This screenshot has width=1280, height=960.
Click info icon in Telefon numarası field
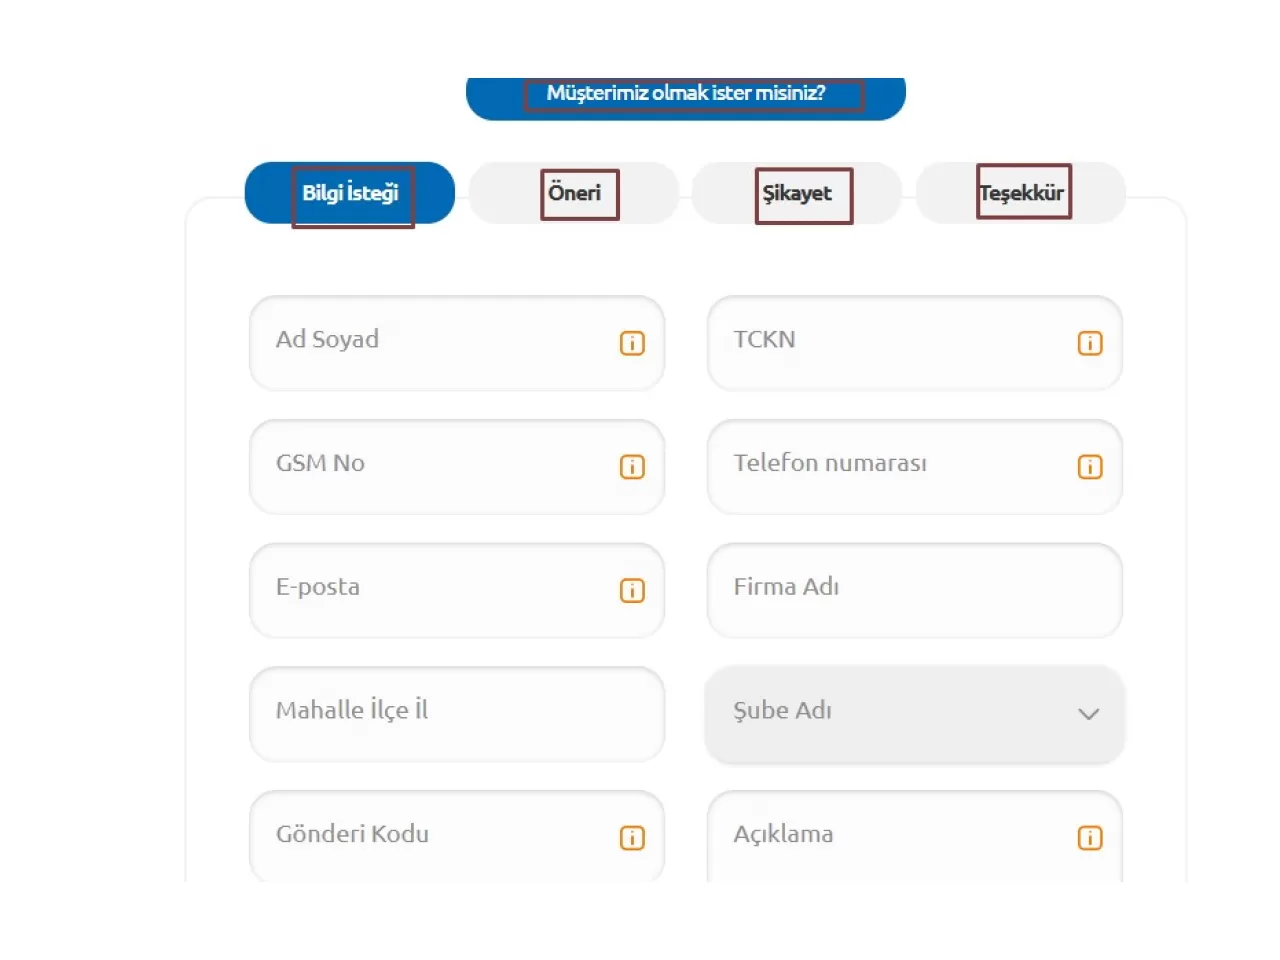pyautogui.click(x=1090, y=467)
